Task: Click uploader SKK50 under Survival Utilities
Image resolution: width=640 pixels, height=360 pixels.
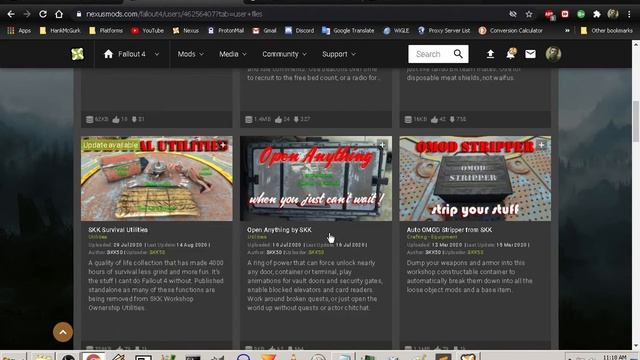Action: 157,253
